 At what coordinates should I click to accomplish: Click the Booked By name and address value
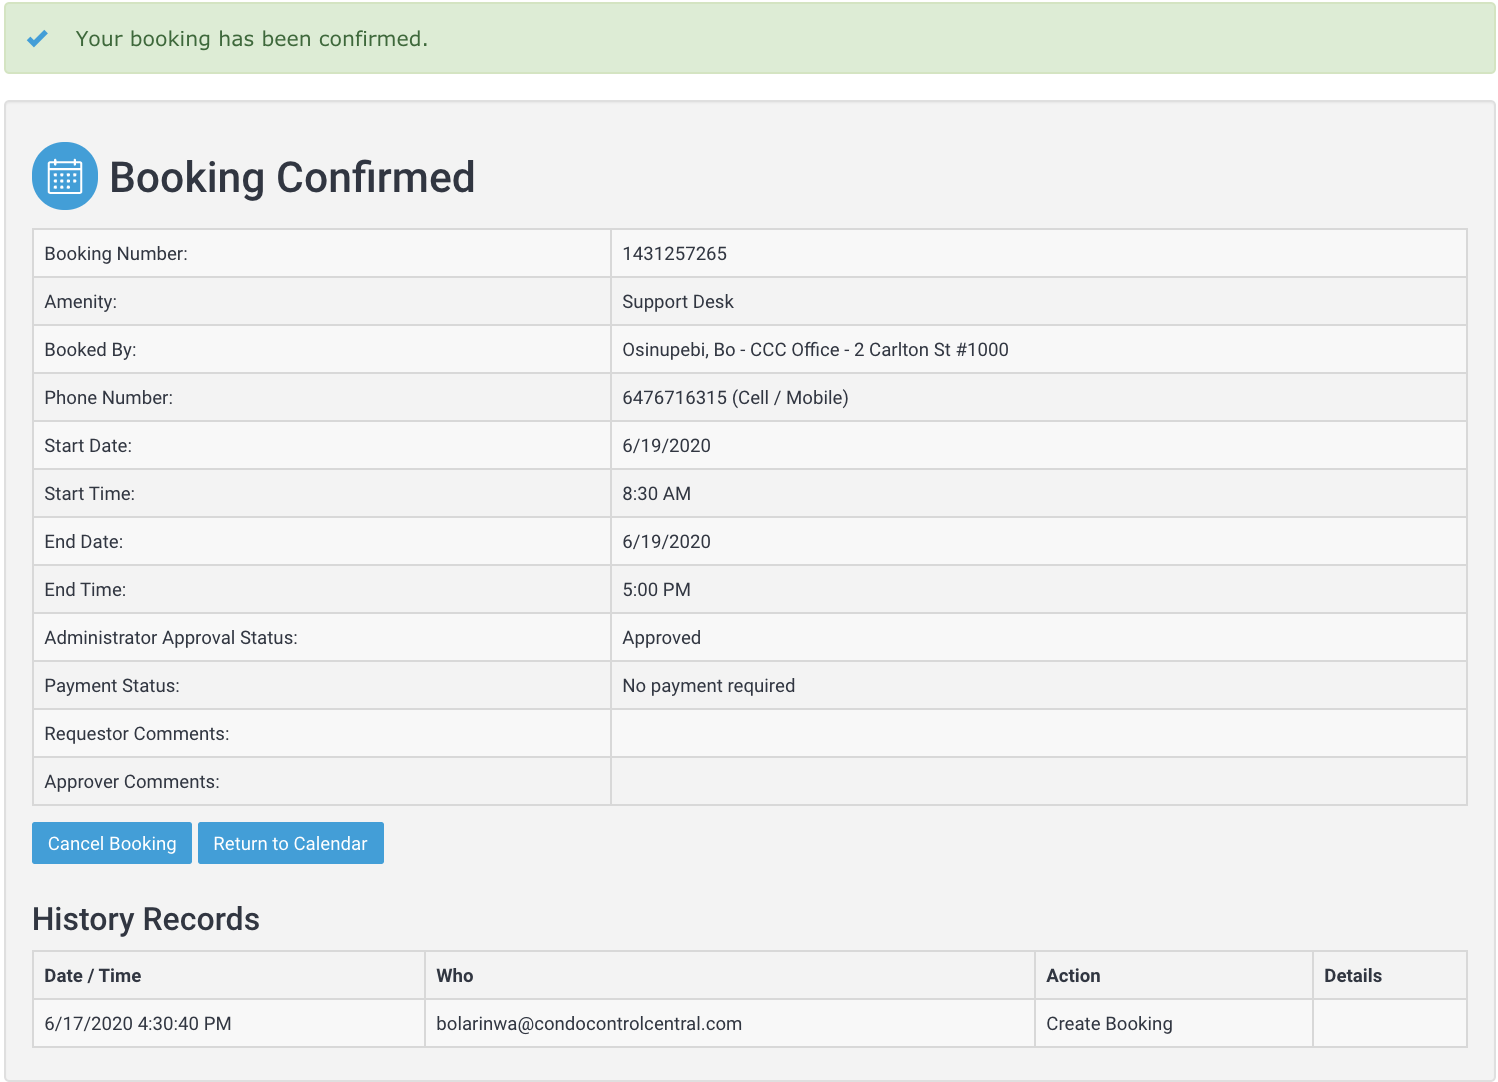pyautogui.click(x=814, y=350)
